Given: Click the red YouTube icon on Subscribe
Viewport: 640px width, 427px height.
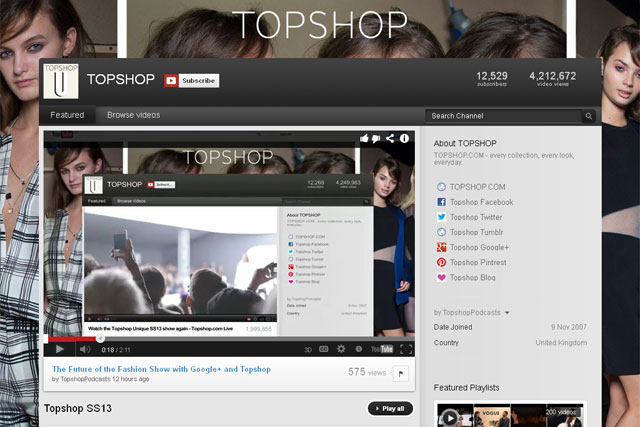Looking at the screenshot, I should pos(171,80).
